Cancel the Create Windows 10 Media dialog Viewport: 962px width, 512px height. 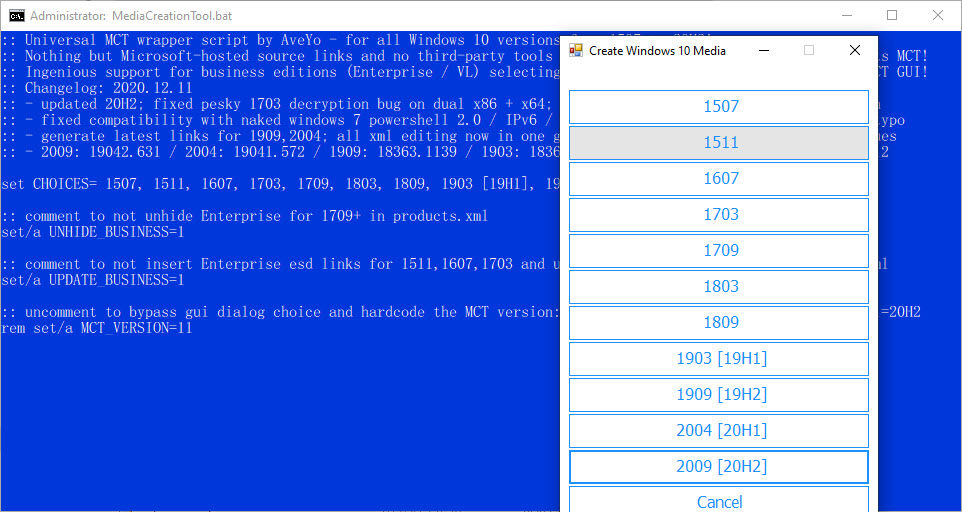coord(718,499)
